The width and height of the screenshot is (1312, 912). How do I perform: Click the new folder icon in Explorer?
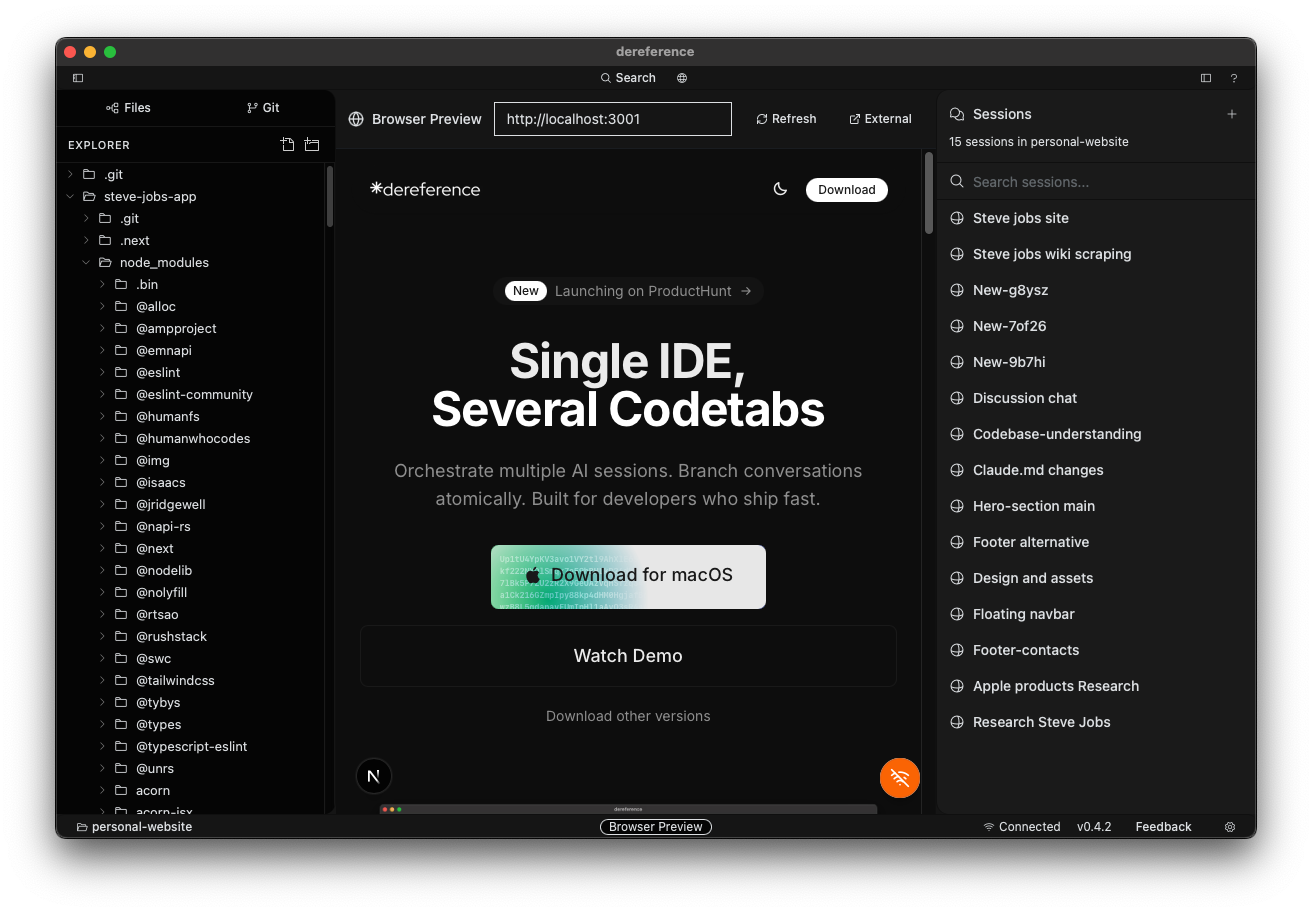[312, 145]
